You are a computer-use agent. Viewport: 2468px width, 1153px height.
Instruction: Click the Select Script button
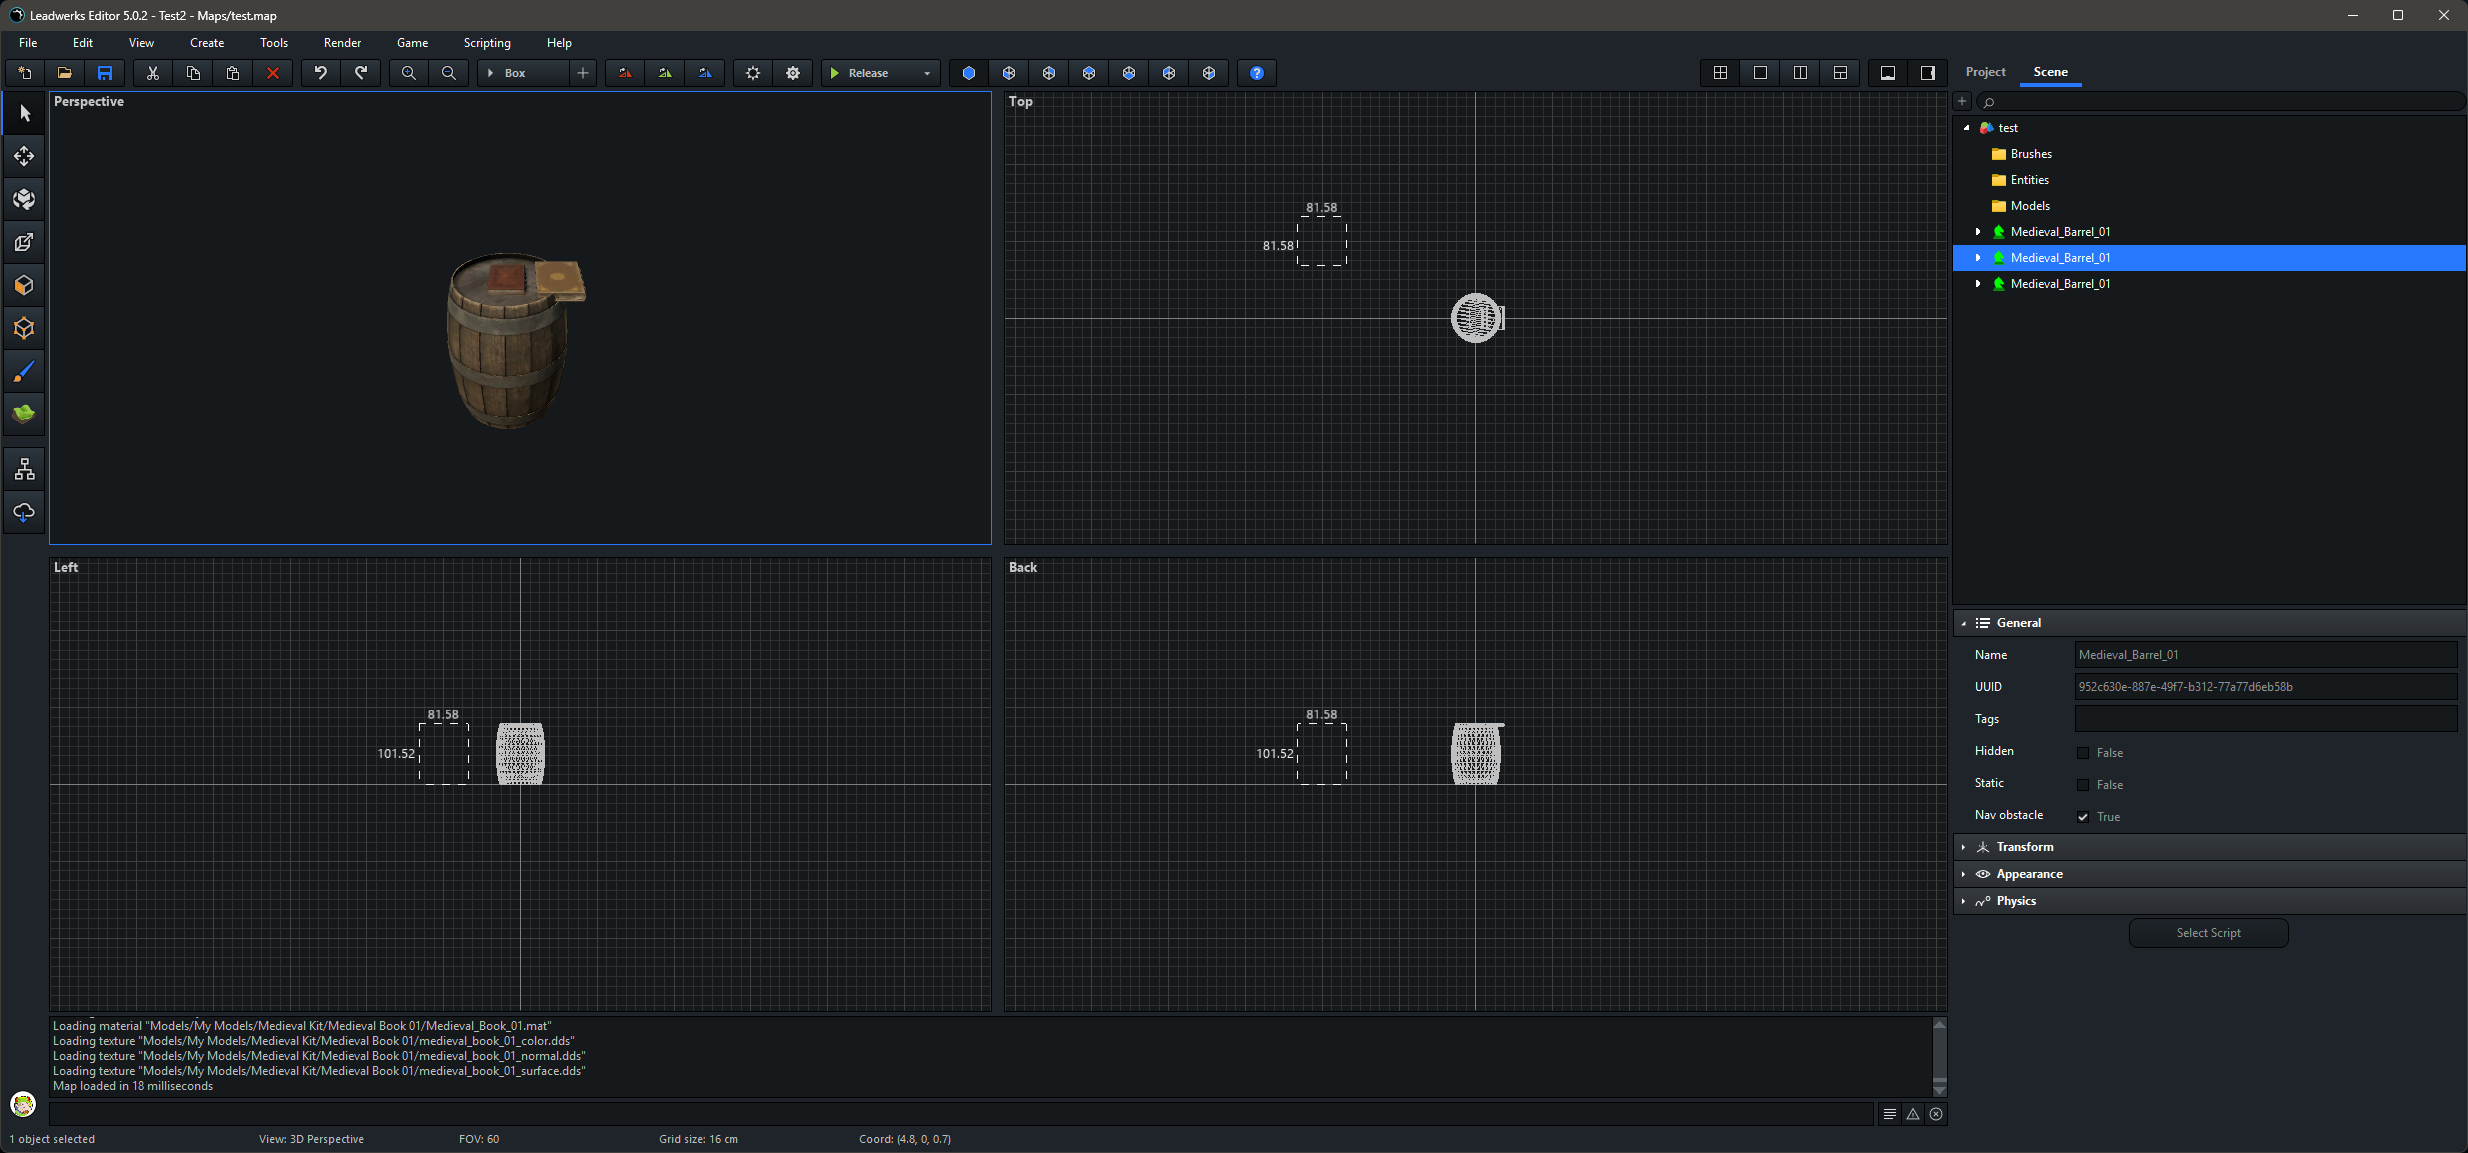[2208, 933]
